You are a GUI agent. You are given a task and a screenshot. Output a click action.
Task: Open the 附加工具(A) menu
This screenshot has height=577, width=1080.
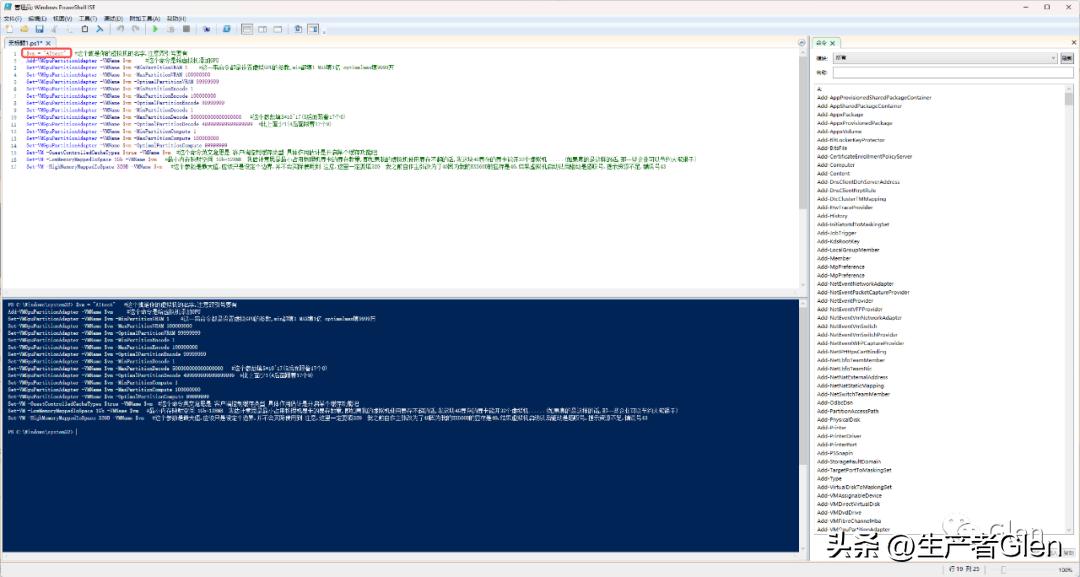145,19
